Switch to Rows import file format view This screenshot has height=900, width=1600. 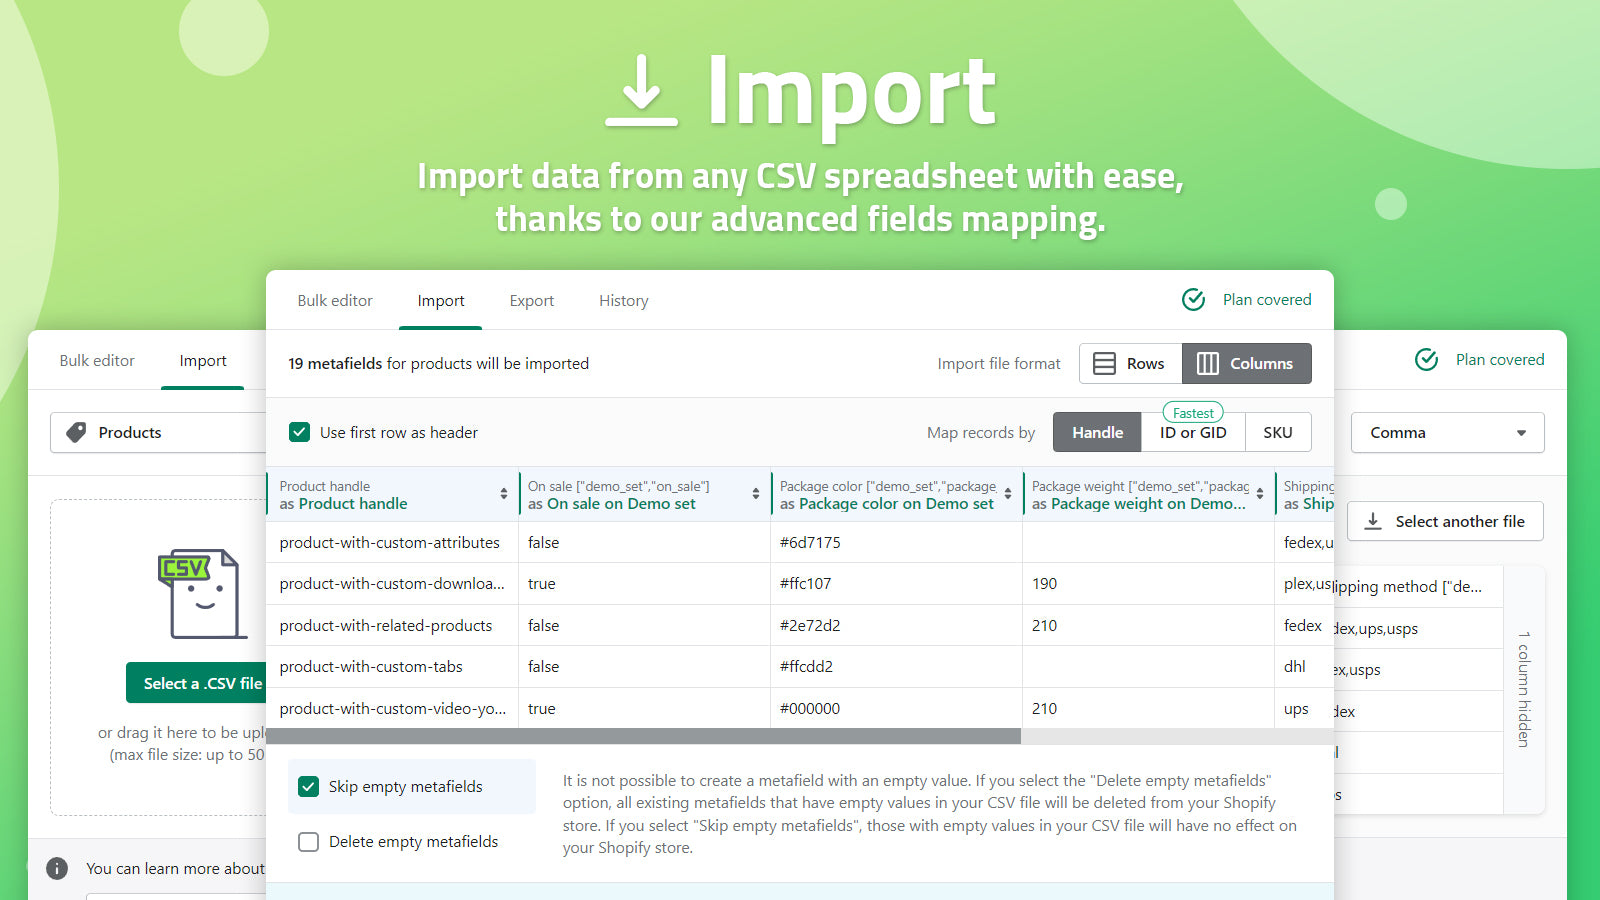pyautogui.click(x=1130, y=363)
